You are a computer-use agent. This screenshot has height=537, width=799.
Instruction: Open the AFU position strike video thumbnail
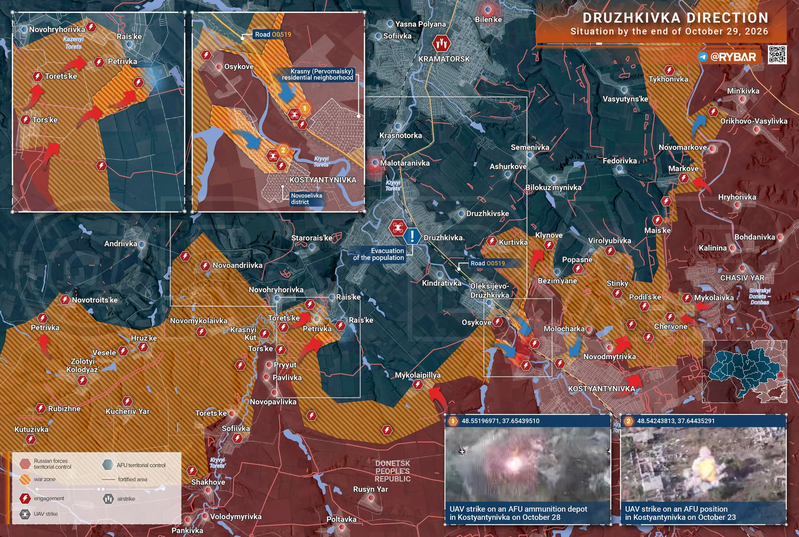(703, 464)
